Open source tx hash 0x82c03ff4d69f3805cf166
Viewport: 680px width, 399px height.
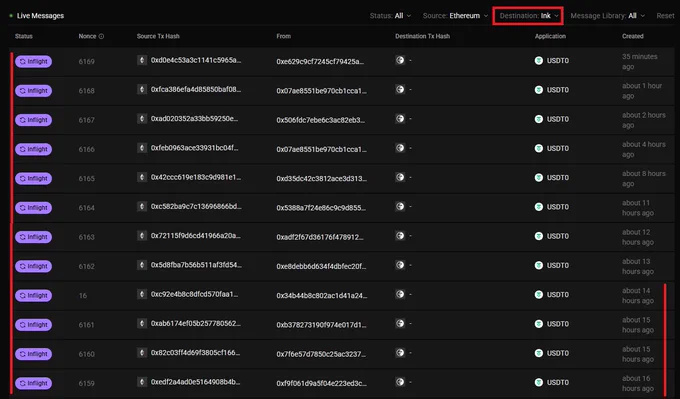click(195, 352)
